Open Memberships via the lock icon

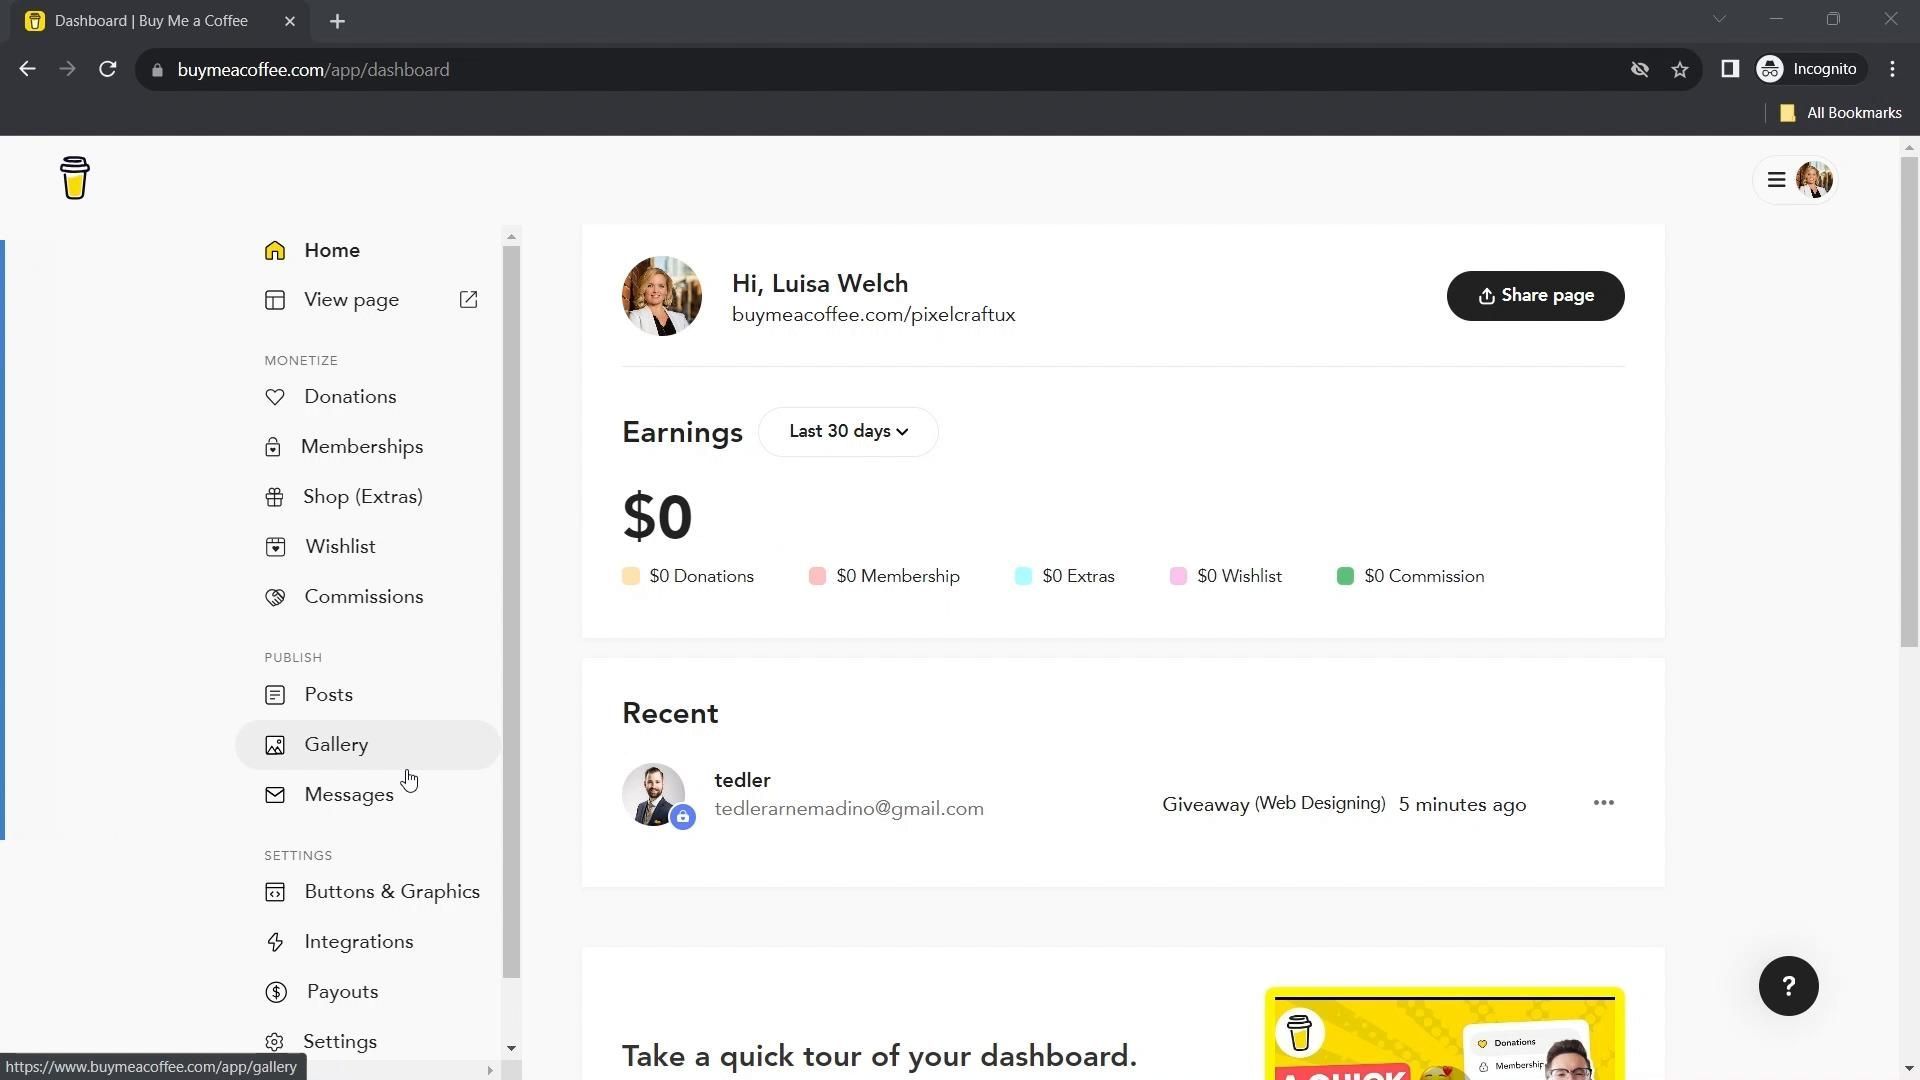click(x=273, y=447)
